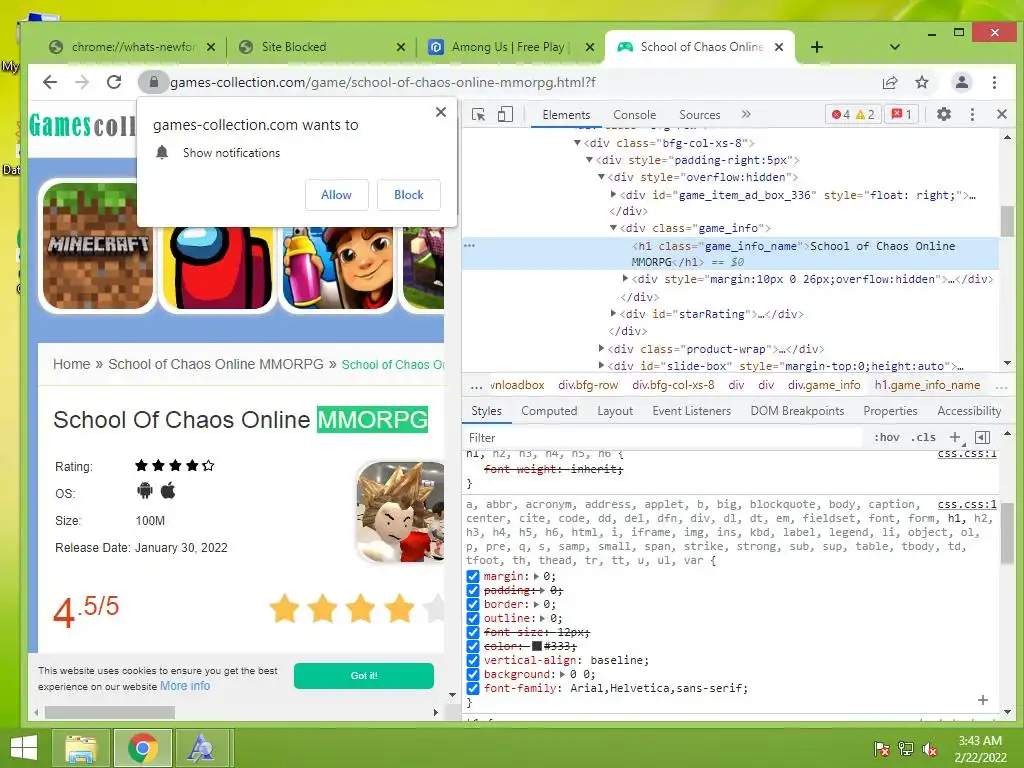Expand the starRating div node
Image resolution: width=1024 pixels, height=768 pixels.
tap(613, 313)
